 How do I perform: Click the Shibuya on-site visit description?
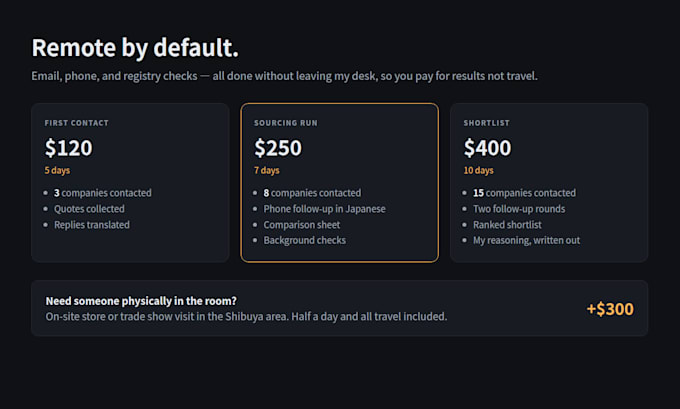(x=246, y=316)
